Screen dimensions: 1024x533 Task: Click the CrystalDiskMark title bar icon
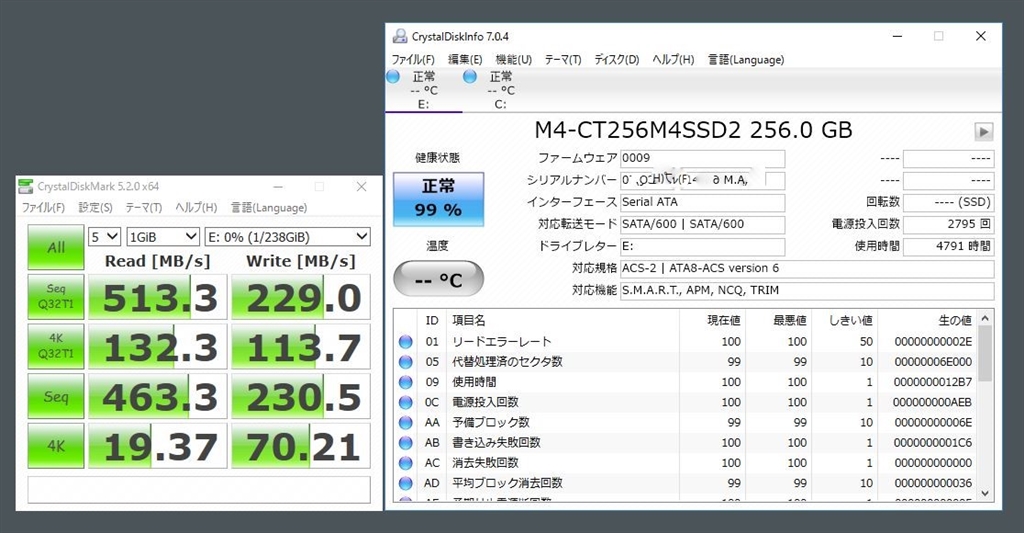pyautogui.click(x=25, y=186)
